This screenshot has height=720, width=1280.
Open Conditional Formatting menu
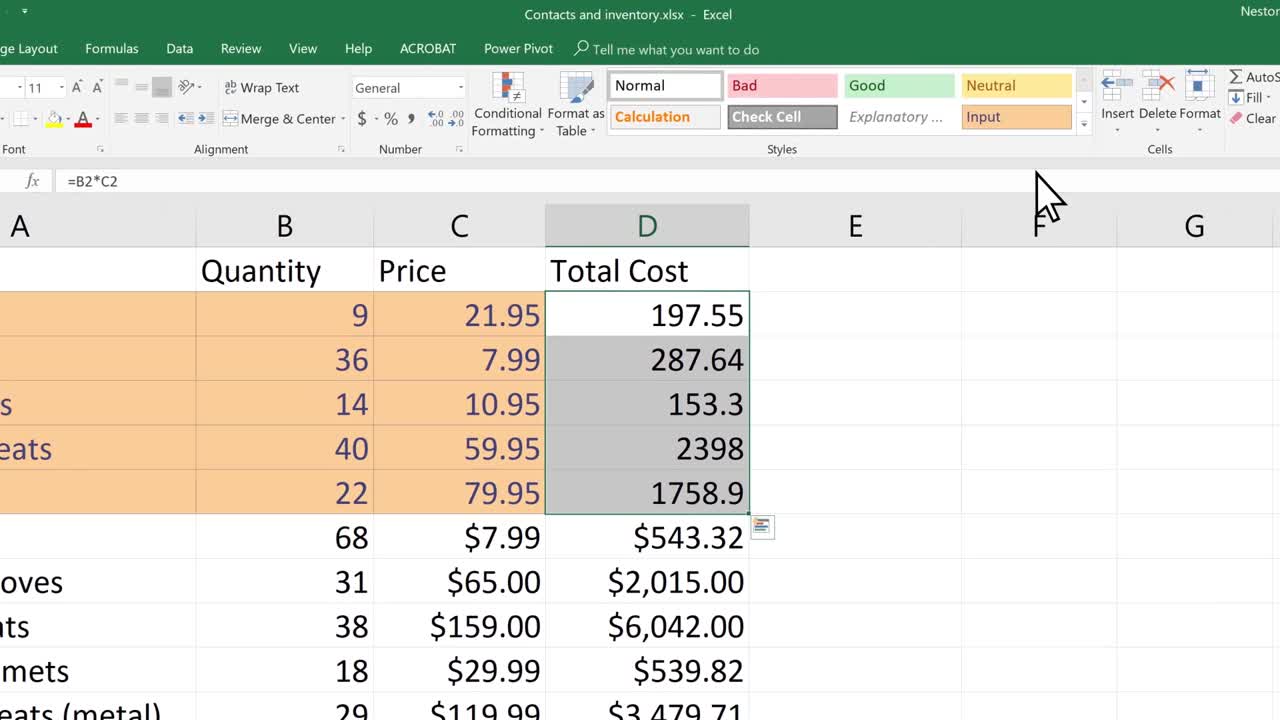pyautogui.click(x=507, y=105)
